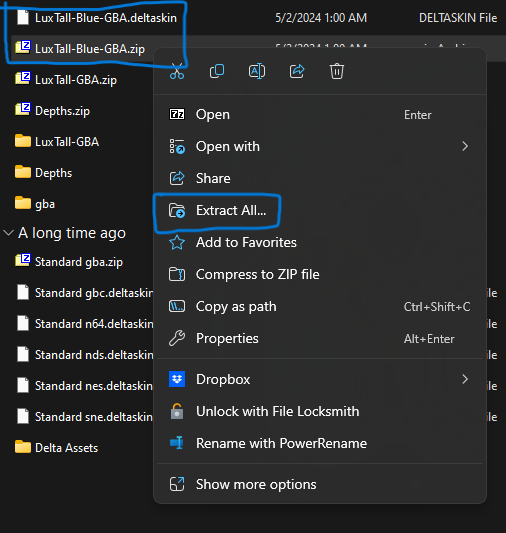Click the Copy icon in context menu
The image size is (506, 533).
pos(217,71)
